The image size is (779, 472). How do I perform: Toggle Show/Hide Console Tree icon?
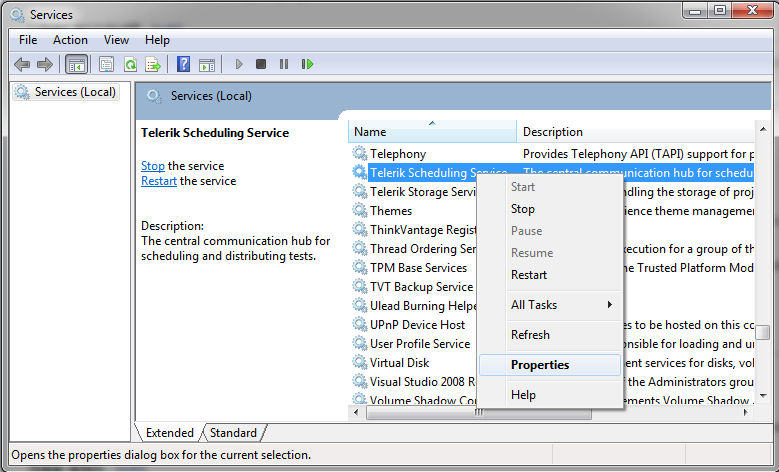pyautogui.click(x=76, y=64)
